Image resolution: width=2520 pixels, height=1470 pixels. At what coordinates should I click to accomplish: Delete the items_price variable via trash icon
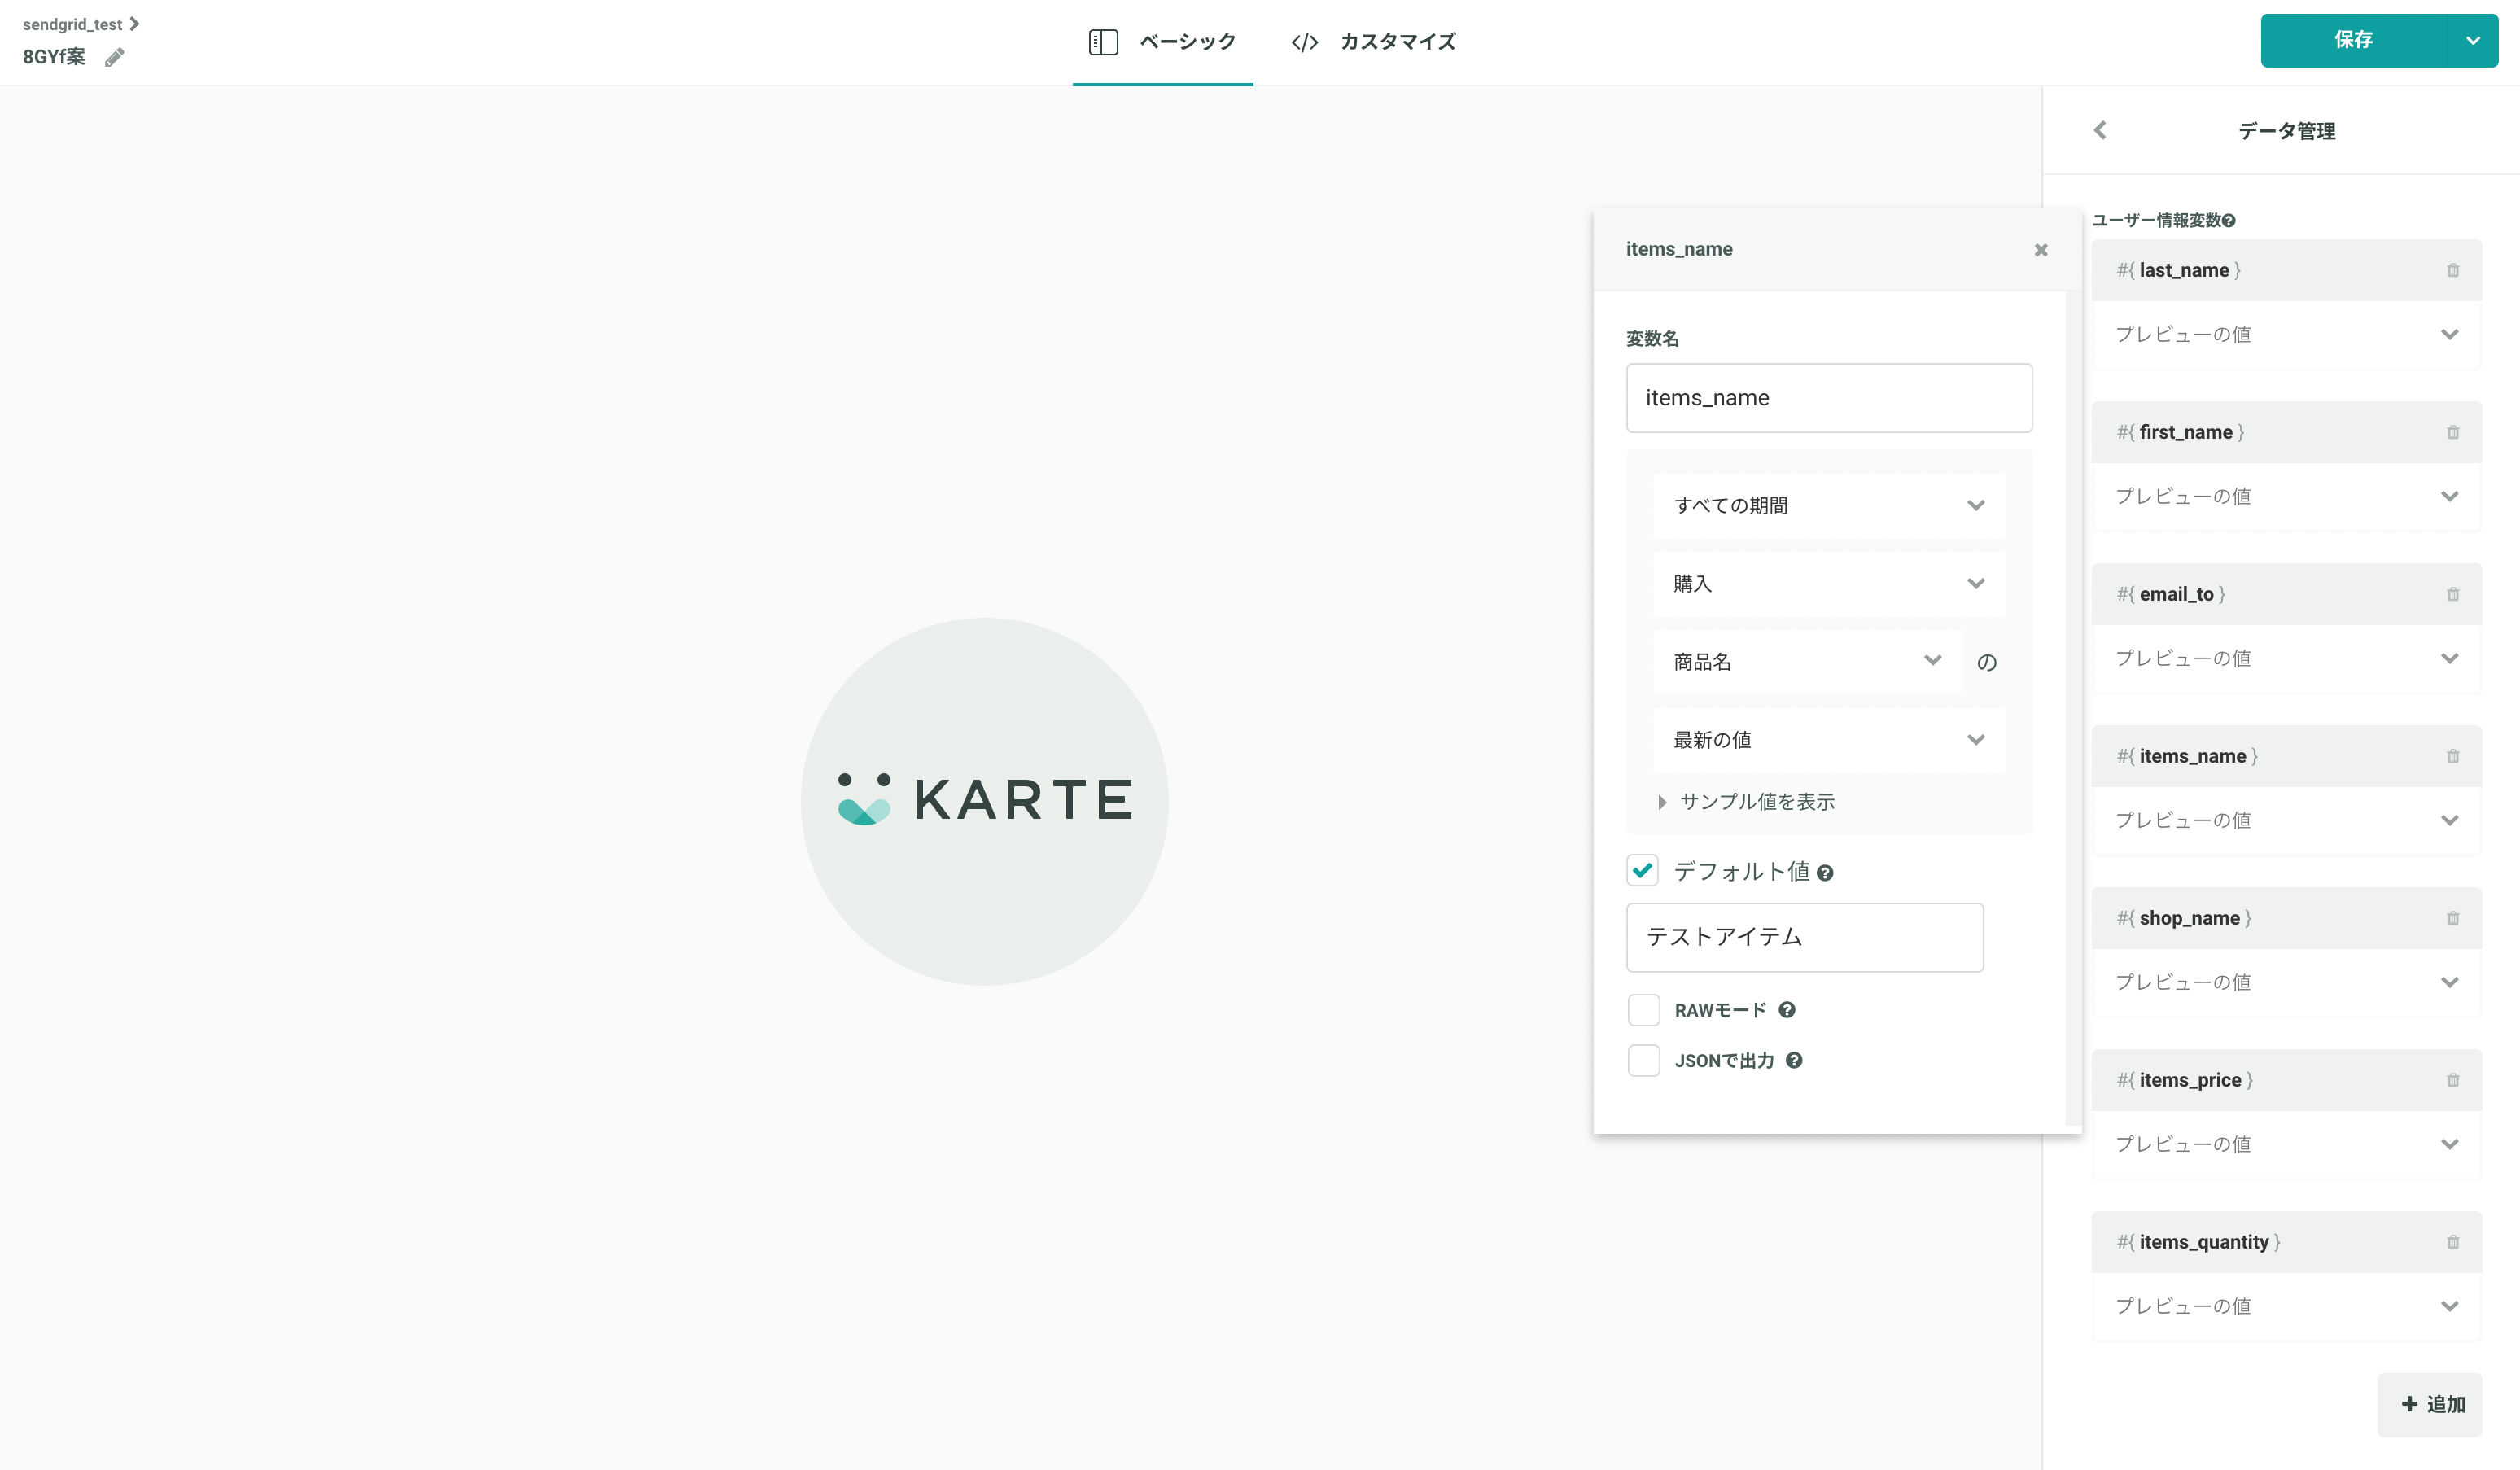[x=2453, y=1080]
